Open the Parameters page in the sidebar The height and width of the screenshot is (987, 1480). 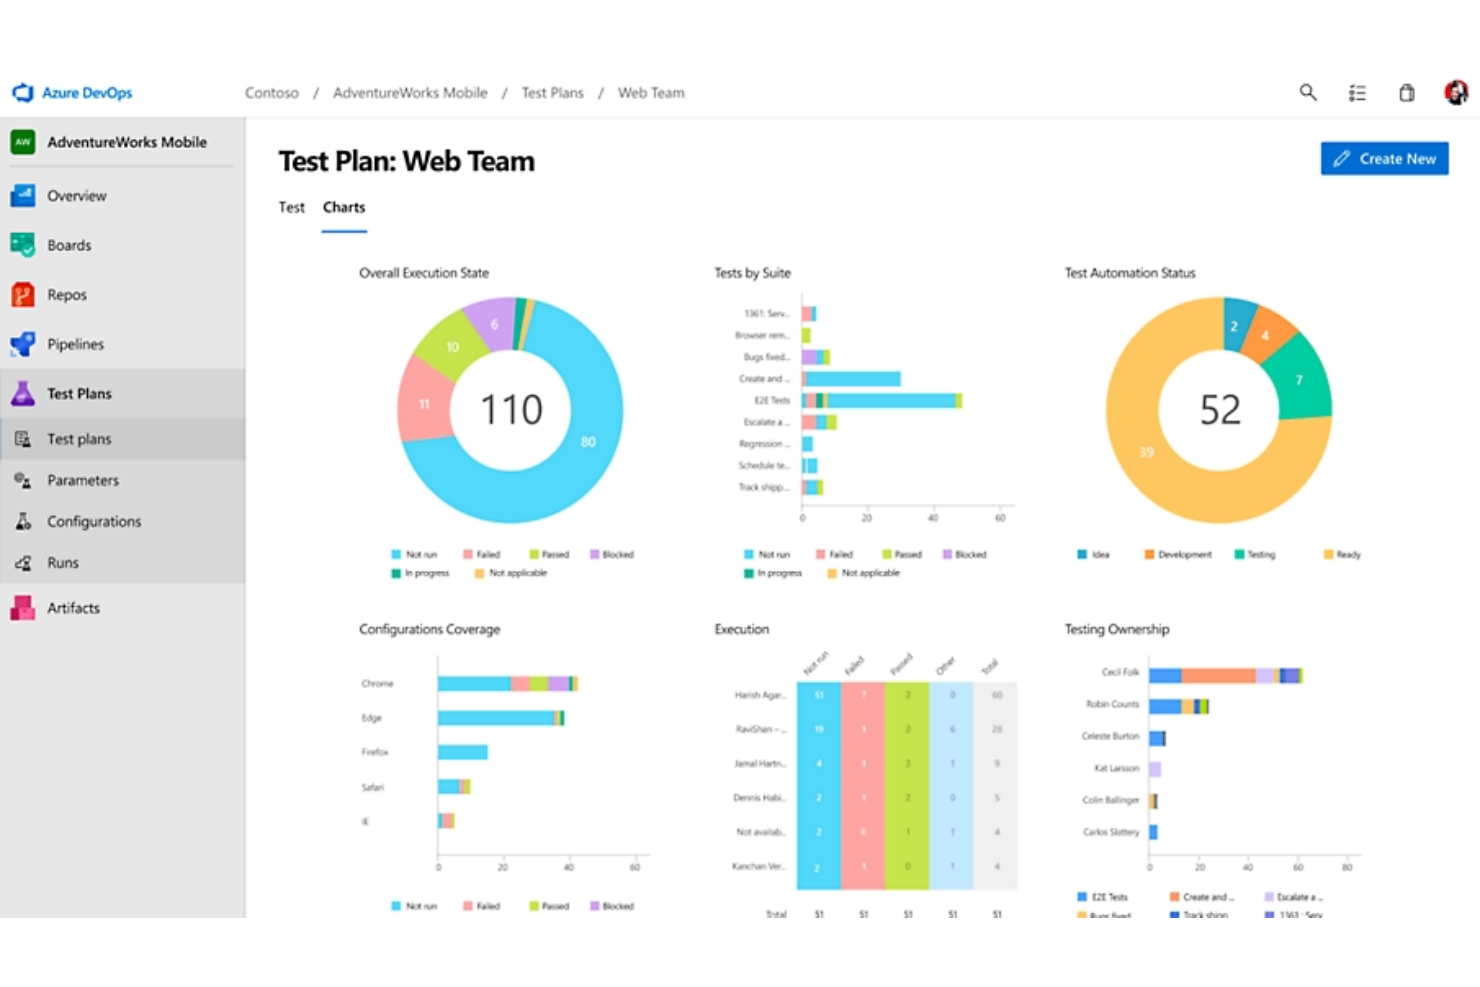(x=83, y=480)
